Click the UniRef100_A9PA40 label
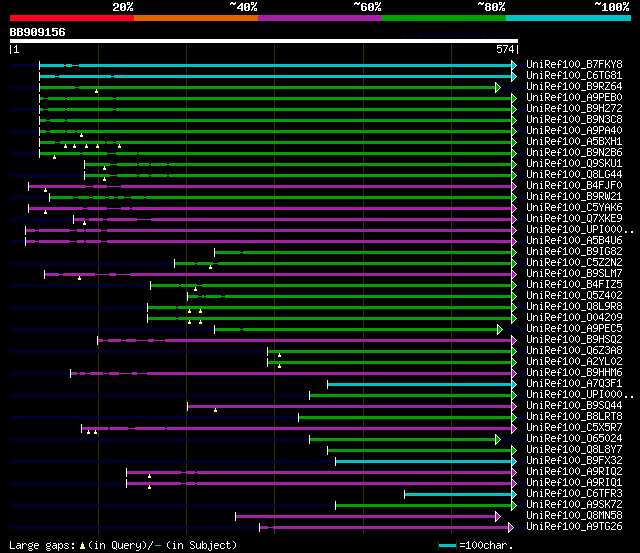This screenshot has height=553, width=640. coord(574,131)
